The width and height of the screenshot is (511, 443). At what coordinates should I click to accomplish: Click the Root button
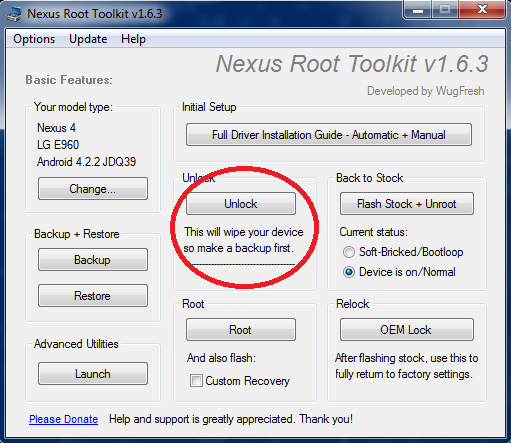[241, 330]
